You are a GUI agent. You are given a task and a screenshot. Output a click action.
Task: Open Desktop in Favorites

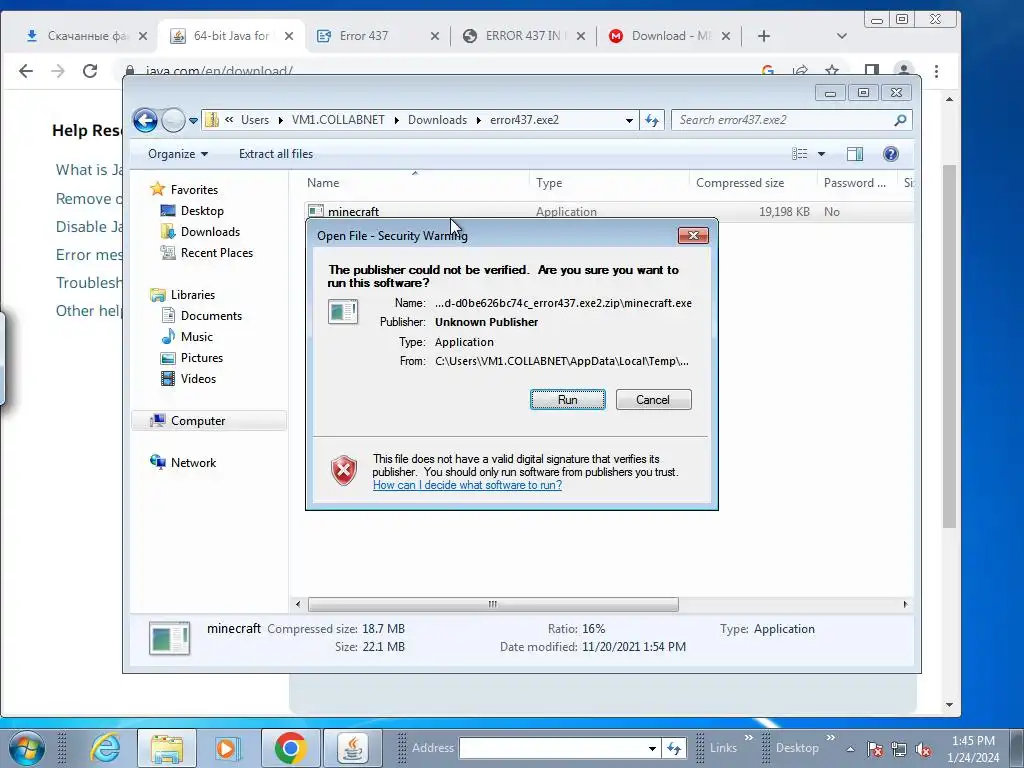click(202, 211)
